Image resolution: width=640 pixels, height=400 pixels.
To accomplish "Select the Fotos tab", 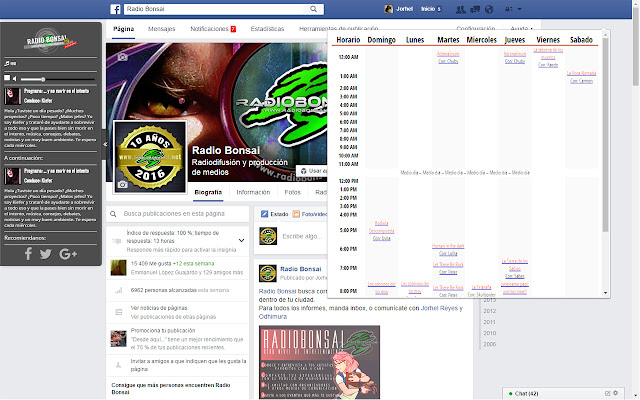I will click(x=292, y=192).
